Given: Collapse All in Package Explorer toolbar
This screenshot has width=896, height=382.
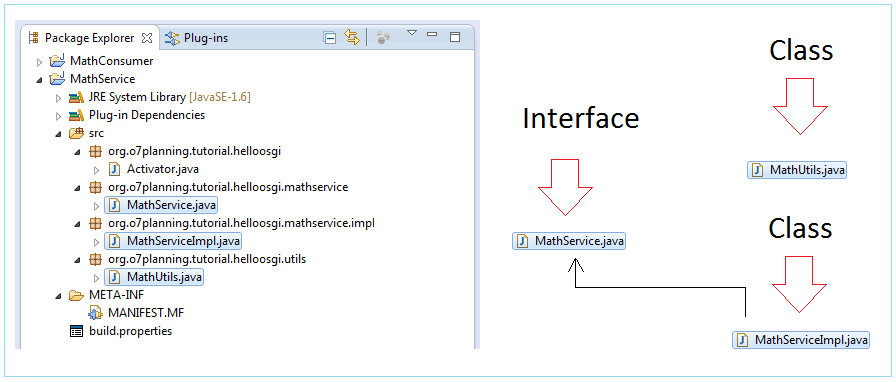Looking at the screenshot, I should 330,38.
